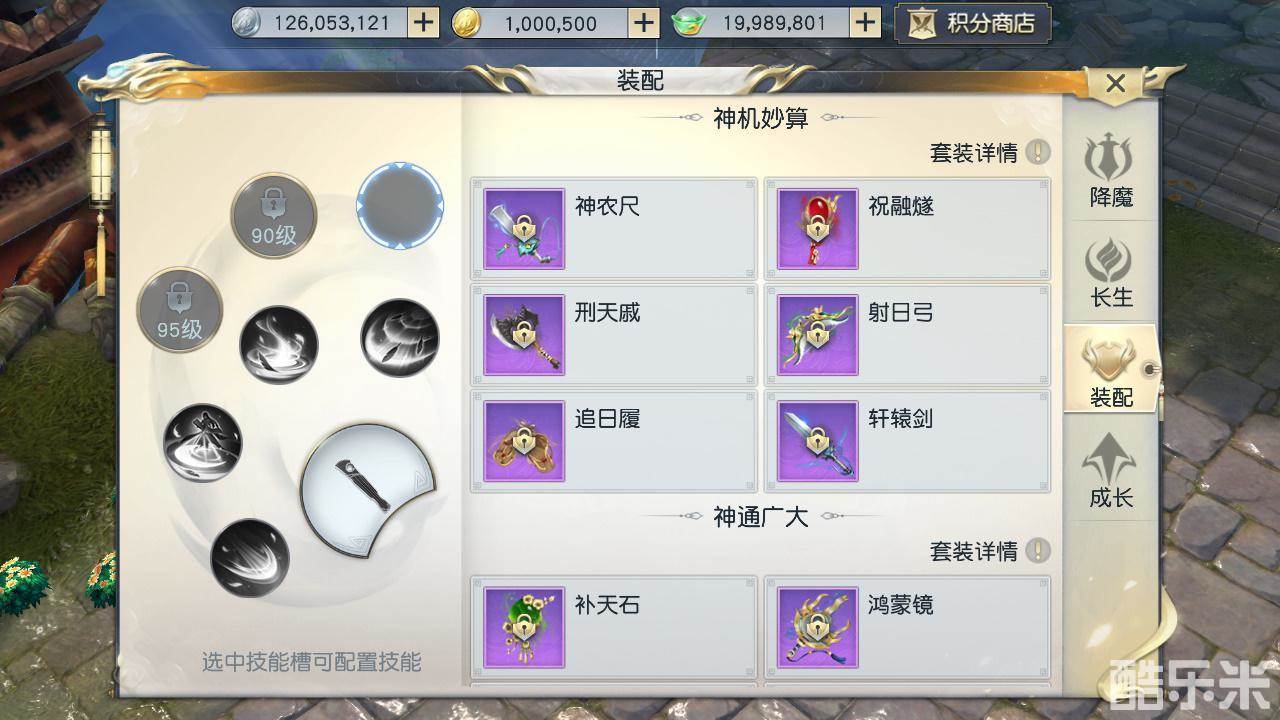Select the locked 90级 skill slot
This screenshot has height=720, width=1280.
click(274, 215)
